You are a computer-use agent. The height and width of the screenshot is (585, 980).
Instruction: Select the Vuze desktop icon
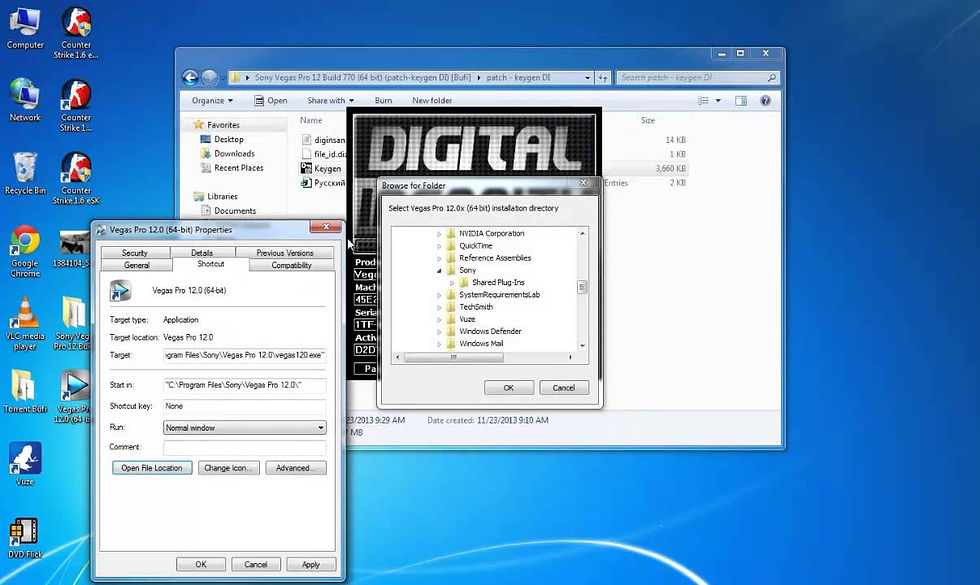(25, 464)
